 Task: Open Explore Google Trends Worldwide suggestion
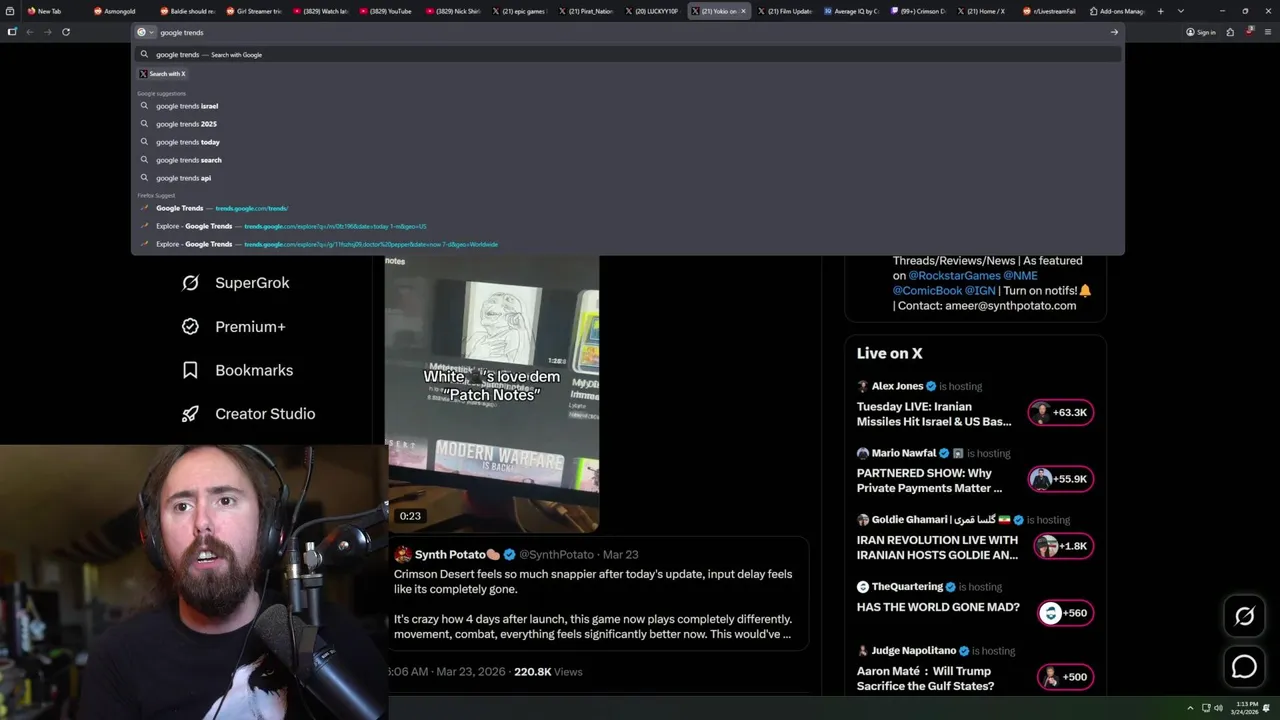tap(628, 244)
